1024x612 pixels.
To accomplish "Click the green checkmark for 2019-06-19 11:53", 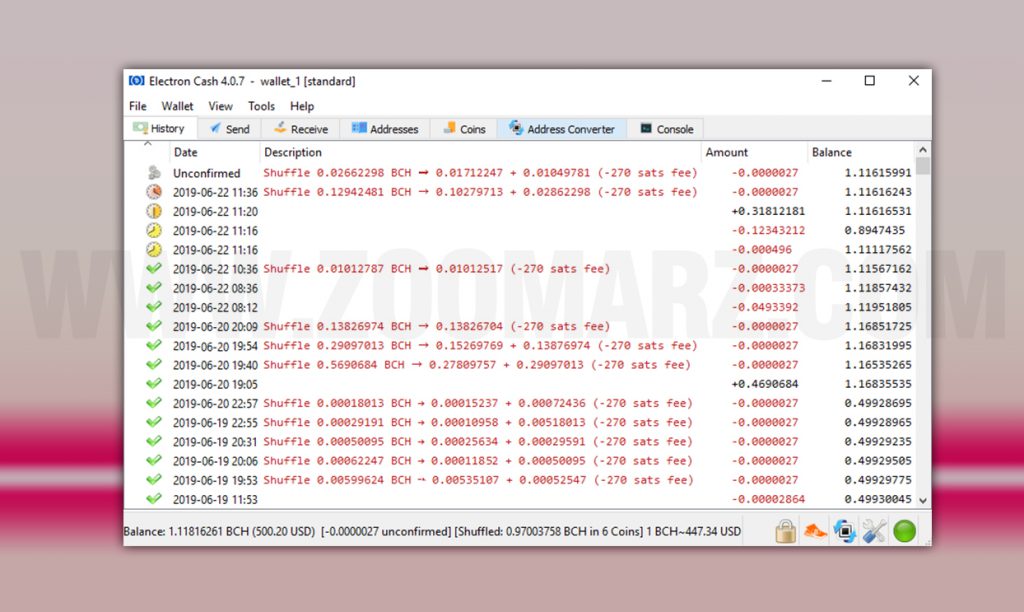I will pos(154,499).
